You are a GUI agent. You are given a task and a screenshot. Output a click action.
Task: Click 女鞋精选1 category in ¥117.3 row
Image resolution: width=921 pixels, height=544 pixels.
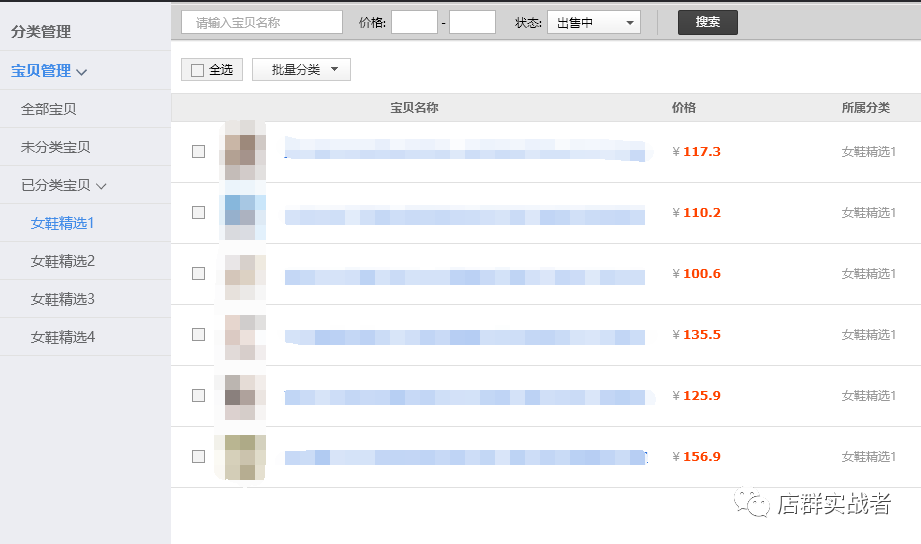[869, 152]
